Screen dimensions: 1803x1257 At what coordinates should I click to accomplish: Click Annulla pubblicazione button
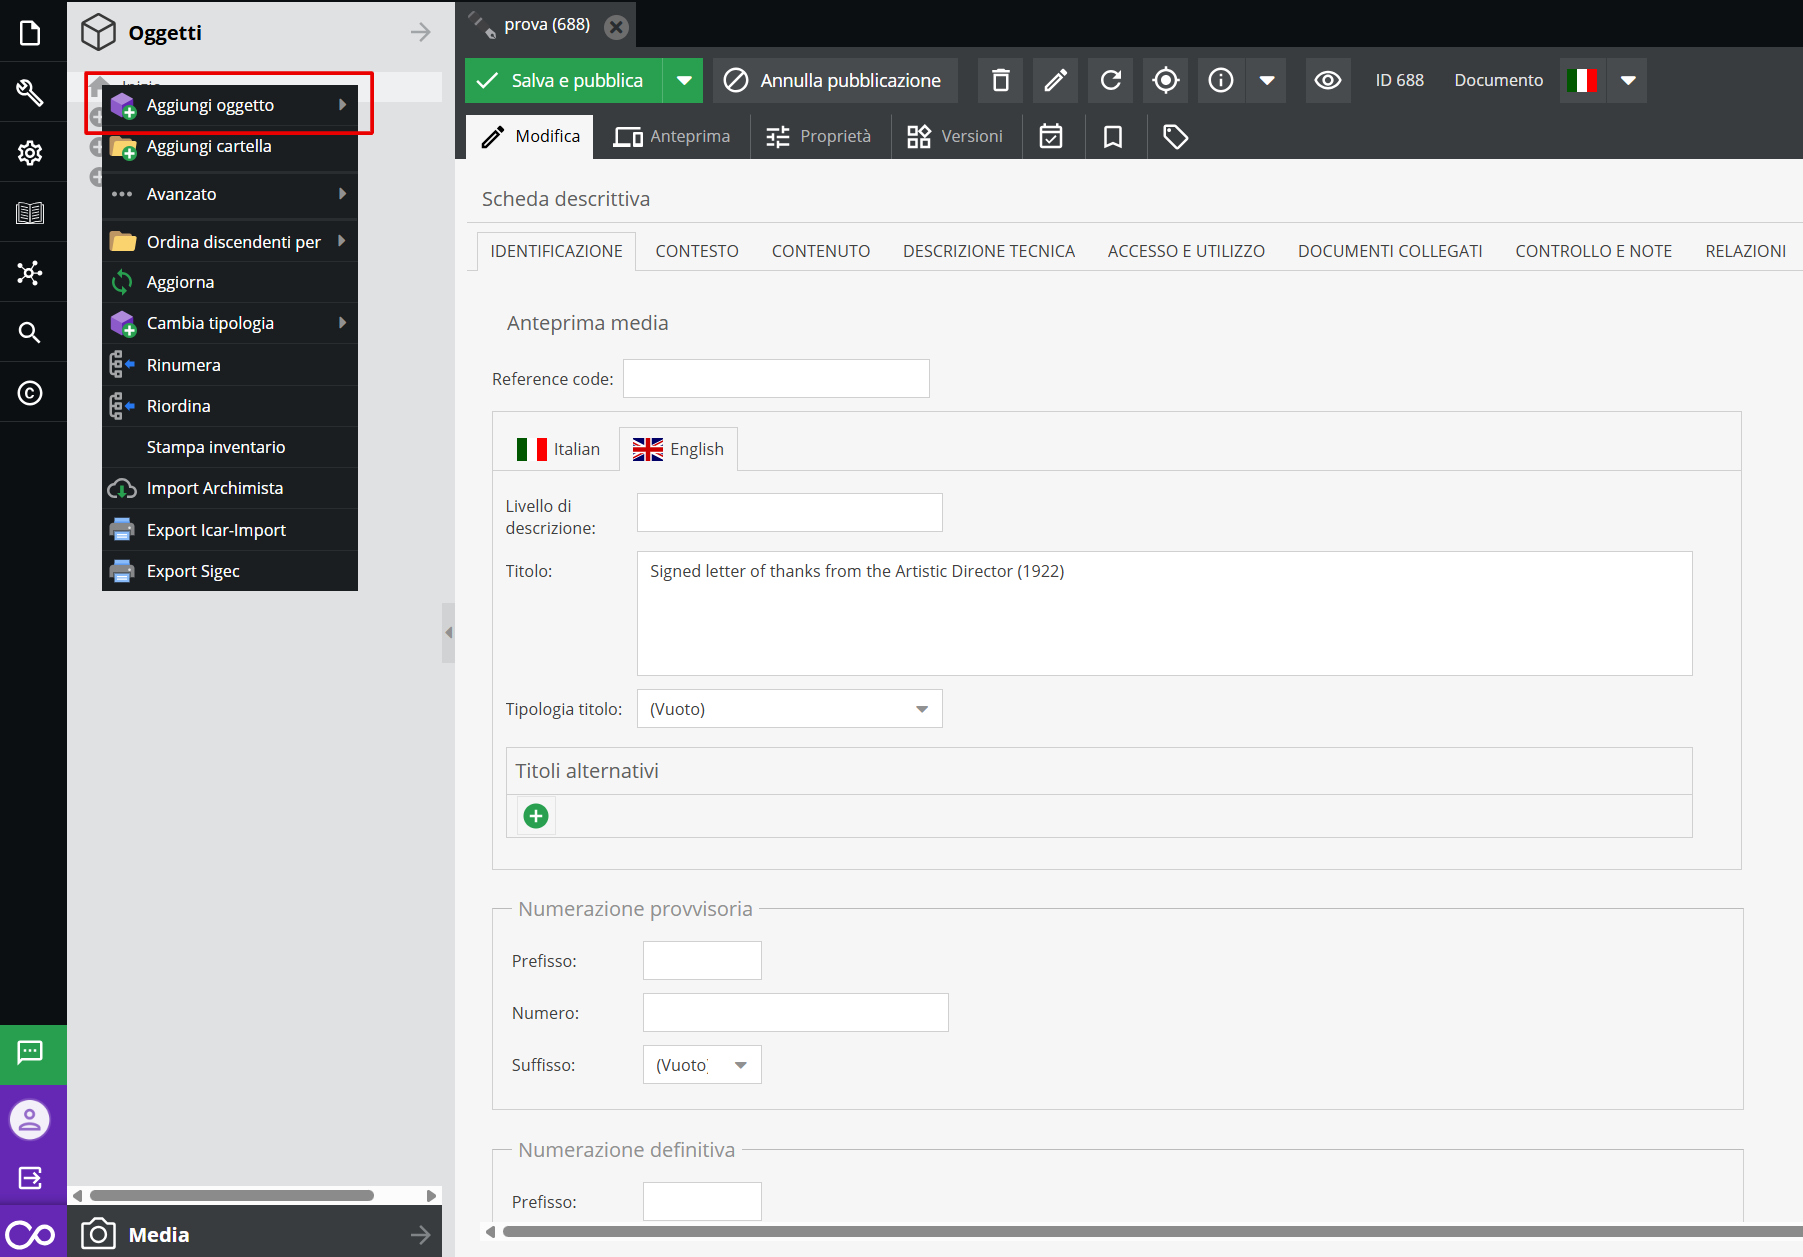pyautogui.click(x=835, y=80)
